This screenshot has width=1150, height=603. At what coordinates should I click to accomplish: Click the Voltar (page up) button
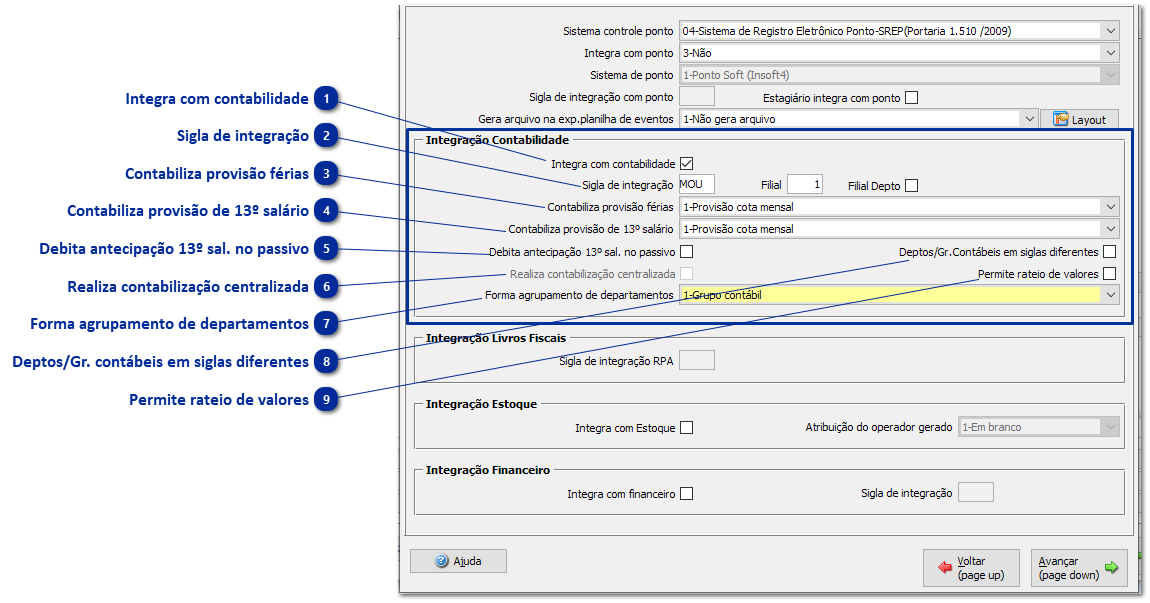click(x=971, y=568)
